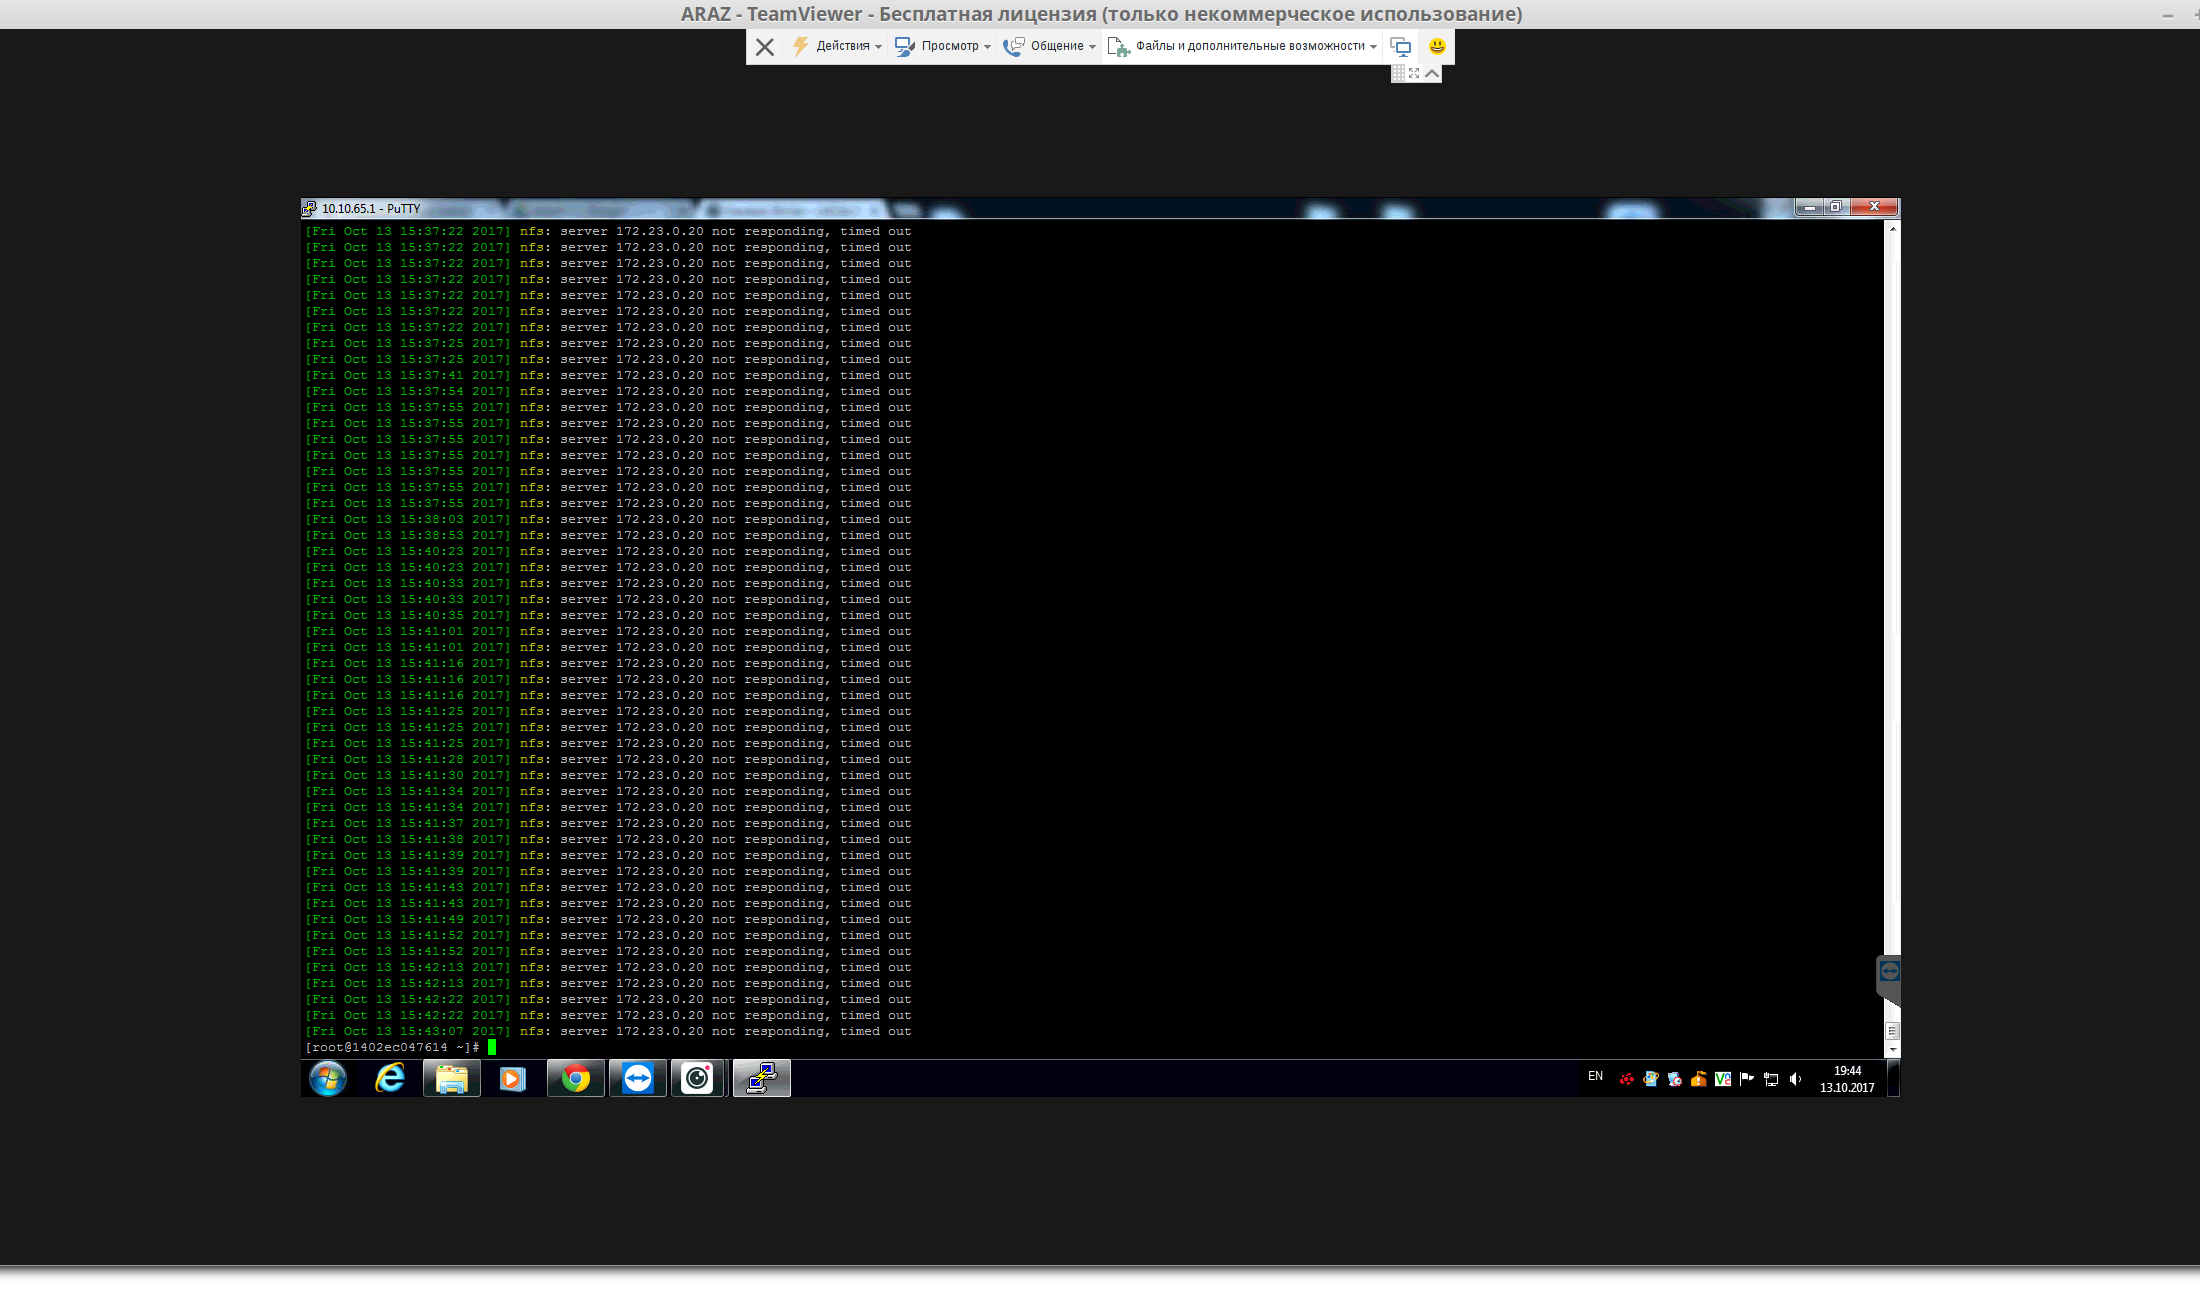Open Action Center flag icon
The width and height of the screenshot is (2200, 1292).
pyautogui.click(x=1747, y=1079)
